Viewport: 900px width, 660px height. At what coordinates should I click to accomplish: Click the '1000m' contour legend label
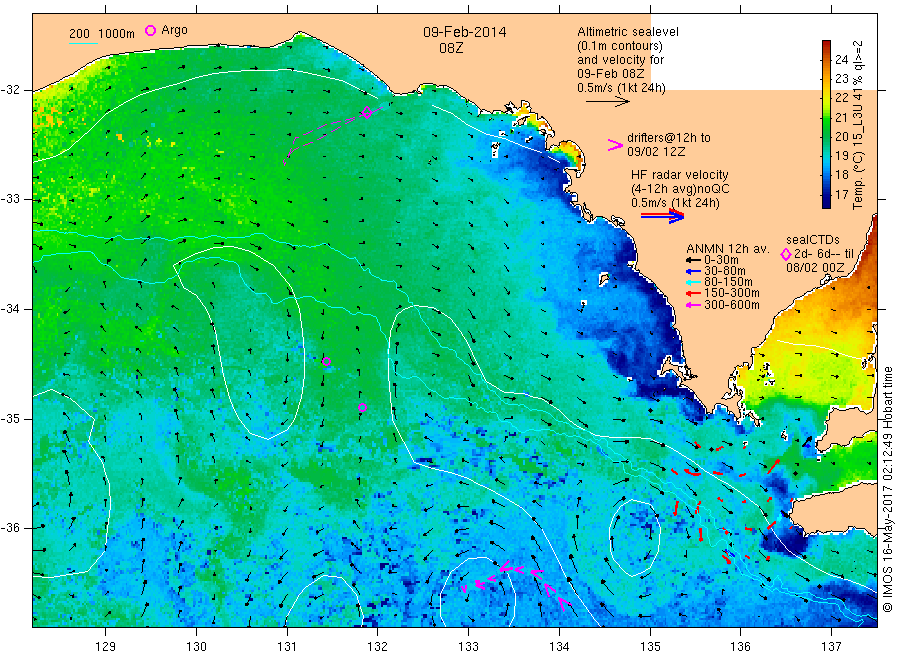tap(116, 34)
